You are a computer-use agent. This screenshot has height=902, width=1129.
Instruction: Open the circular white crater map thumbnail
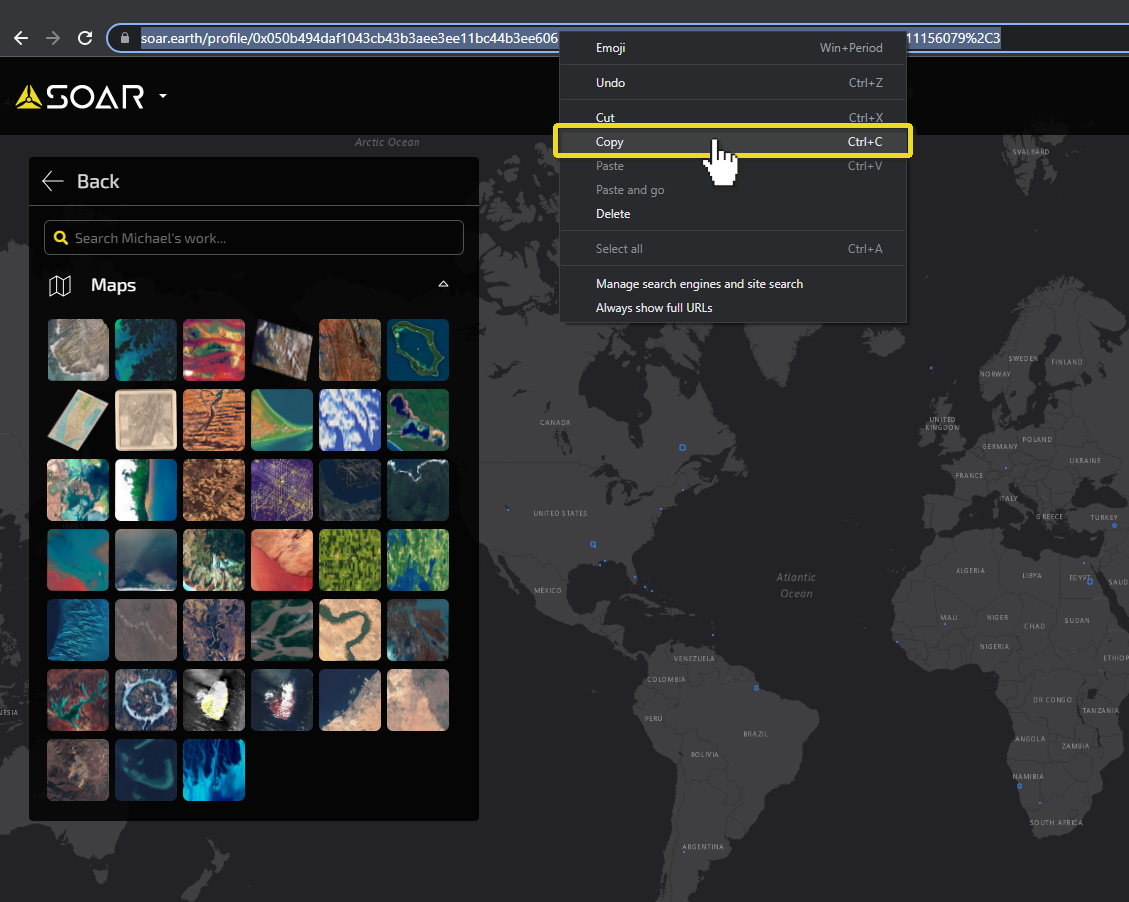[146, 700]
